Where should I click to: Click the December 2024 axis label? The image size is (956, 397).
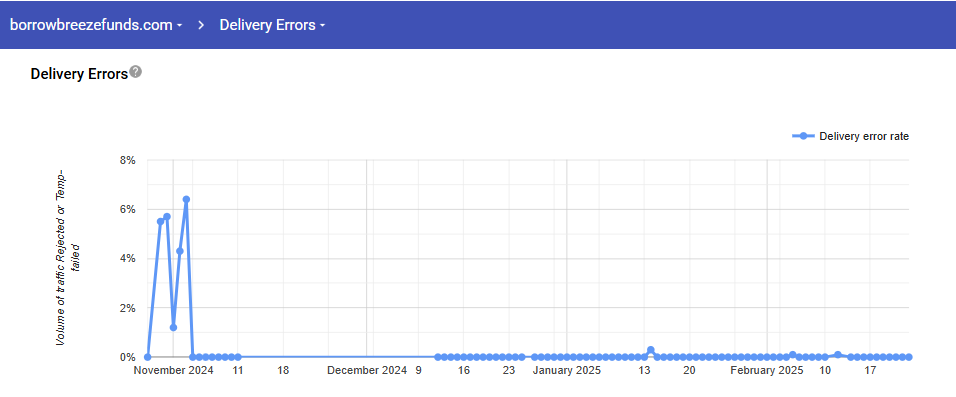coord(367,370)
